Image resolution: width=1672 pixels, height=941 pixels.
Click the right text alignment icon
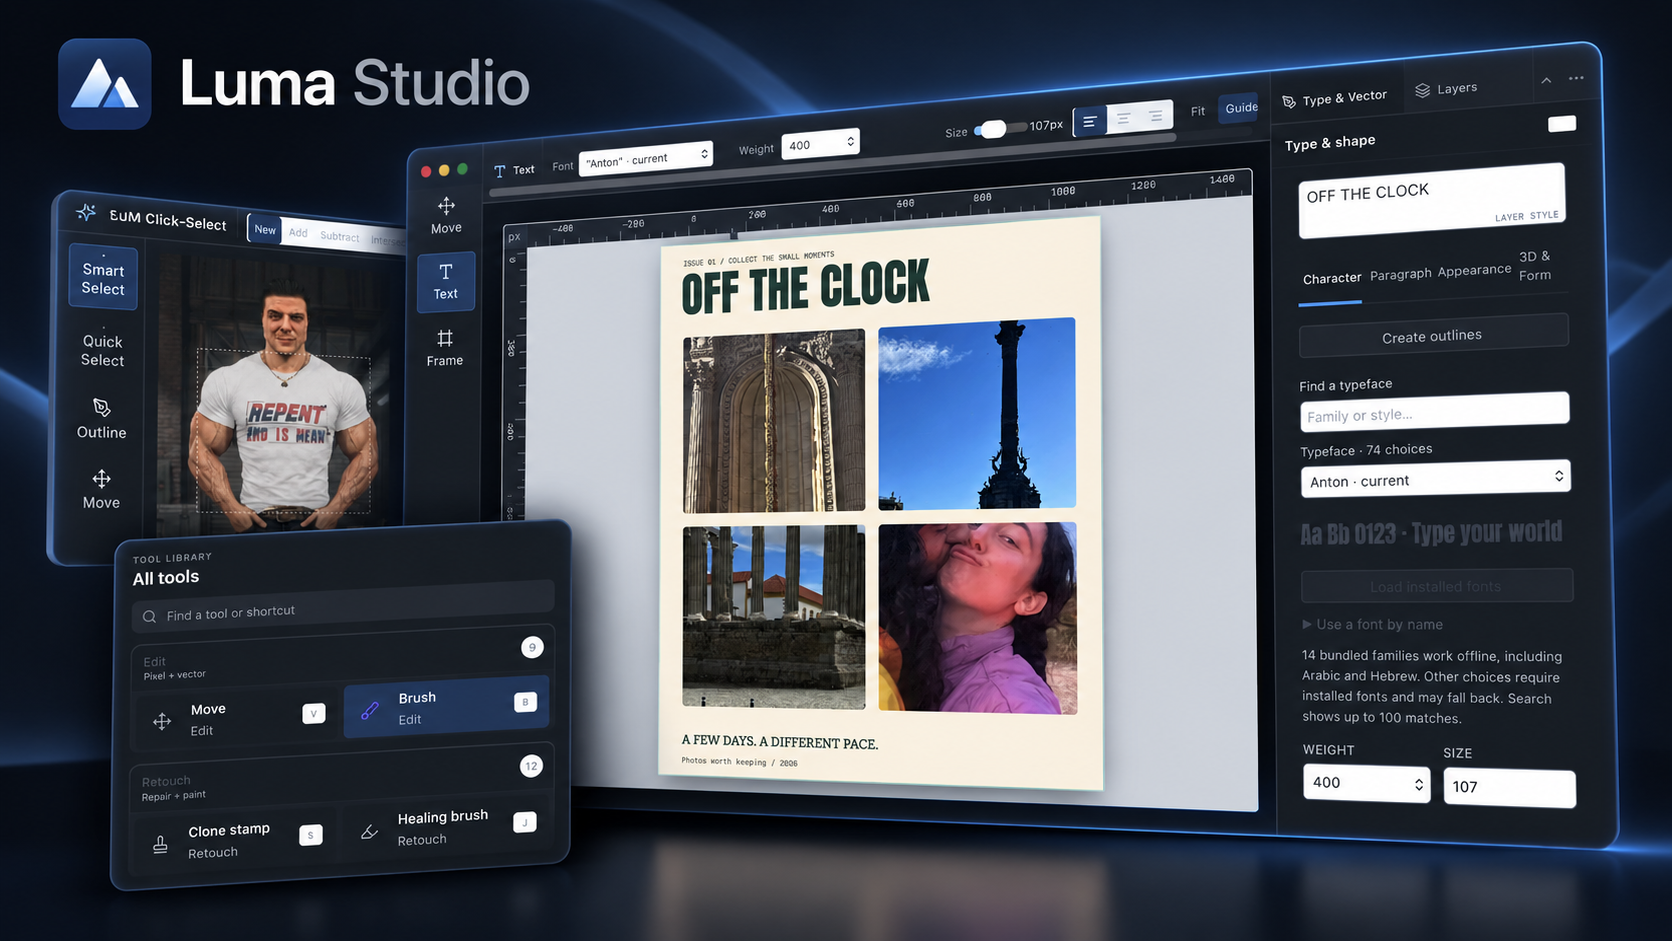(x=1156, y=116)
